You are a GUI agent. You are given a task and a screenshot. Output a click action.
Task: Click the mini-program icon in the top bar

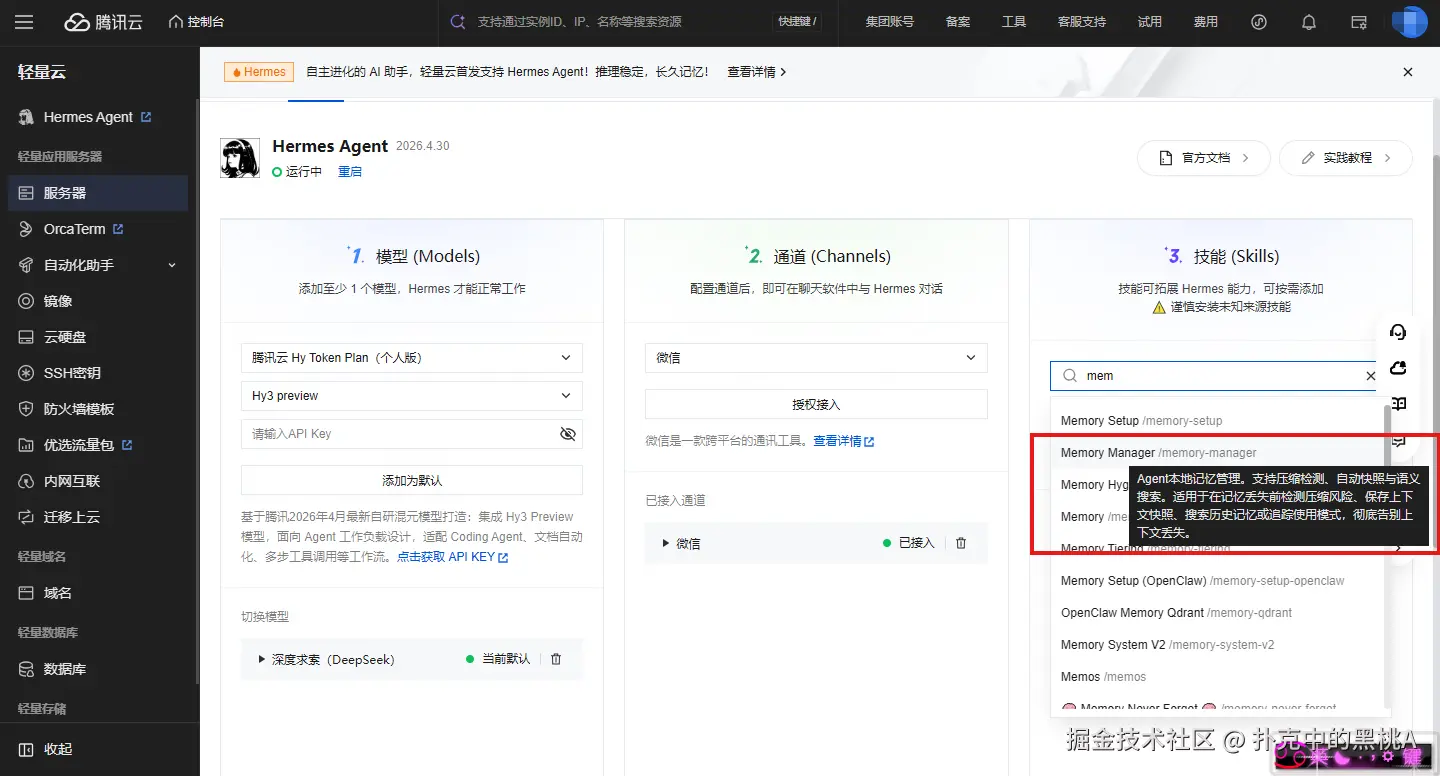tap(1260, 22)
